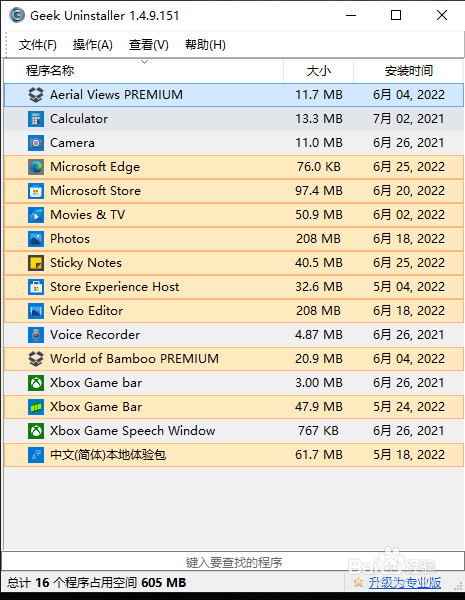The height and width of the screenshot is (600, 465).
Task: Close the Geek Uninstaller window
Action: pos(442,15)
